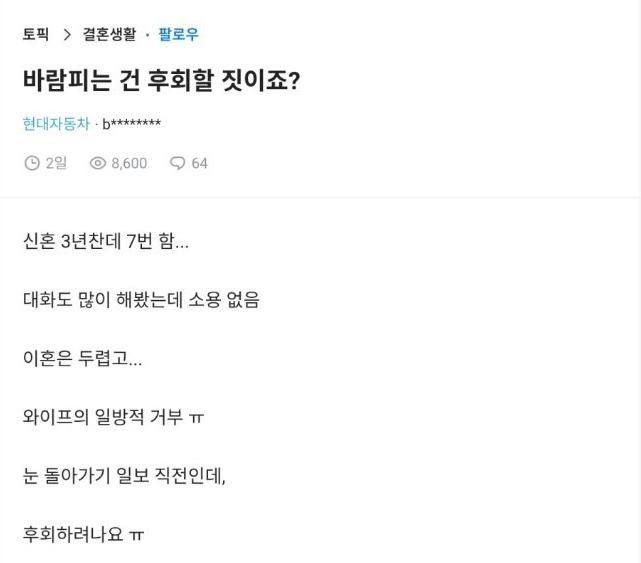Click the line 대화도 많이 해봤는데 소용 없음
Screen dimensions: 641x563
click(x=141, y=299)
